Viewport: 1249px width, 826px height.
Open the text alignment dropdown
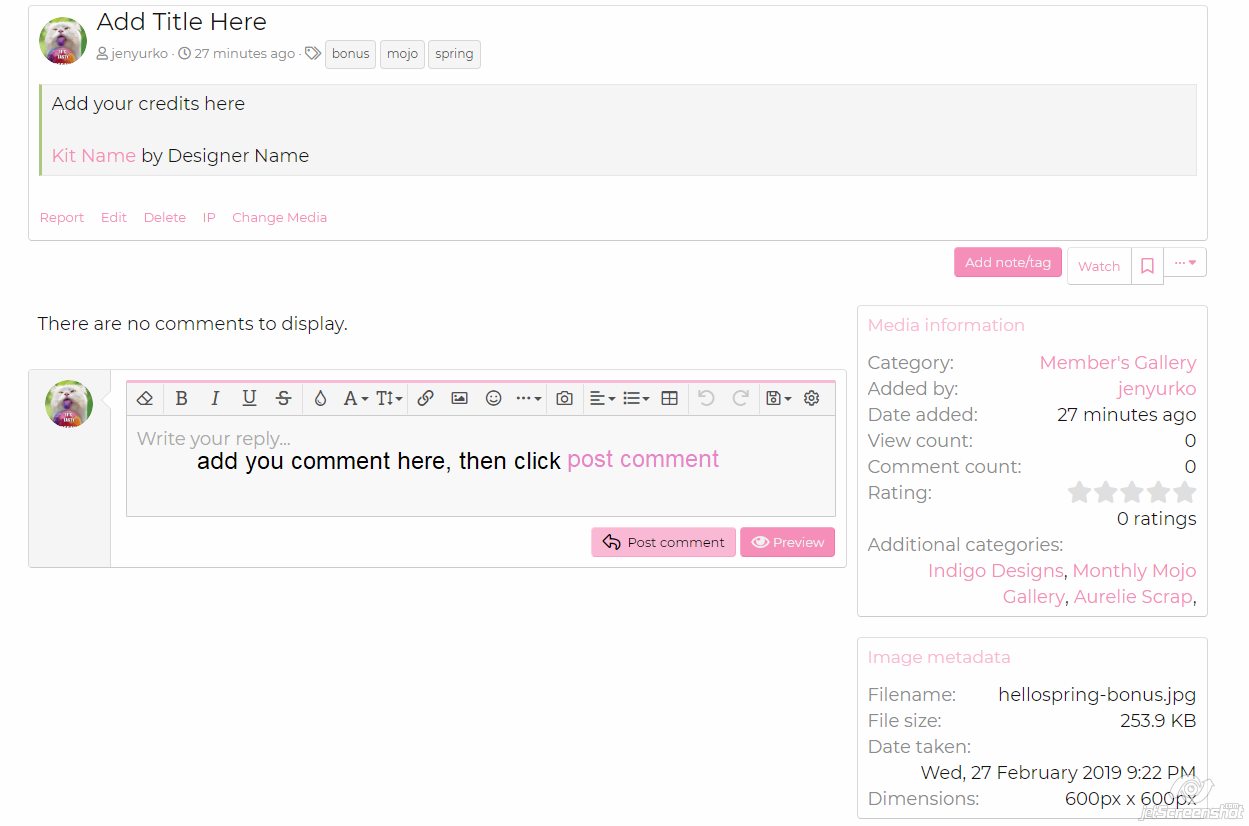(x=601, y=398)
